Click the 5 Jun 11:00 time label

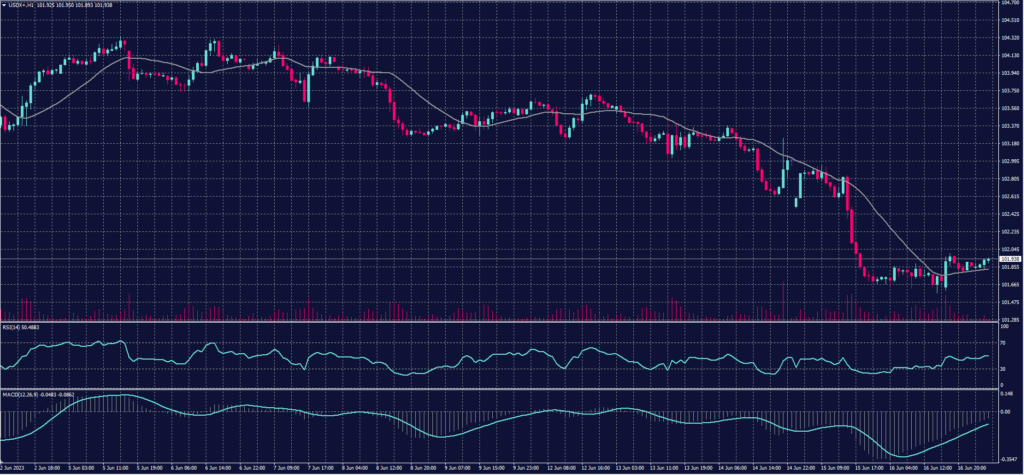119,467
